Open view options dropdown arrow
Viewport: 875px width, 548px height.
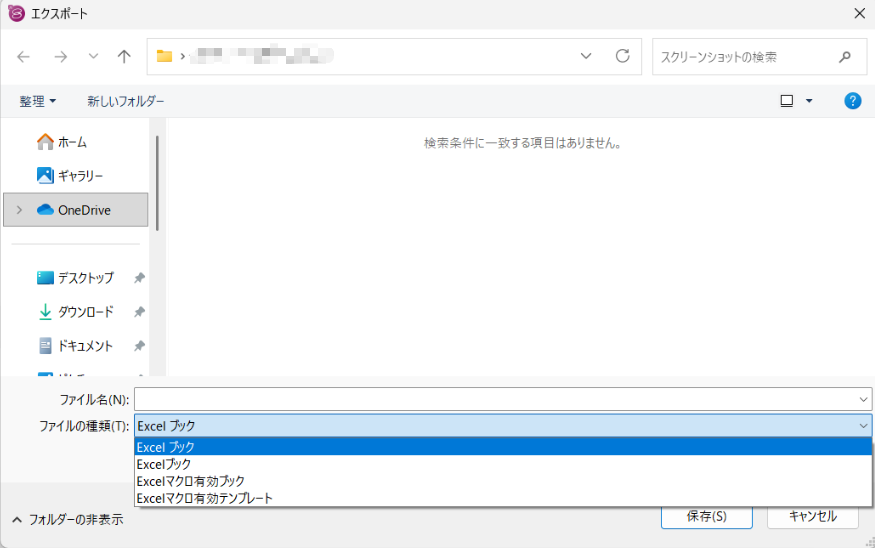pyautogui.click(x=809, y=101)
